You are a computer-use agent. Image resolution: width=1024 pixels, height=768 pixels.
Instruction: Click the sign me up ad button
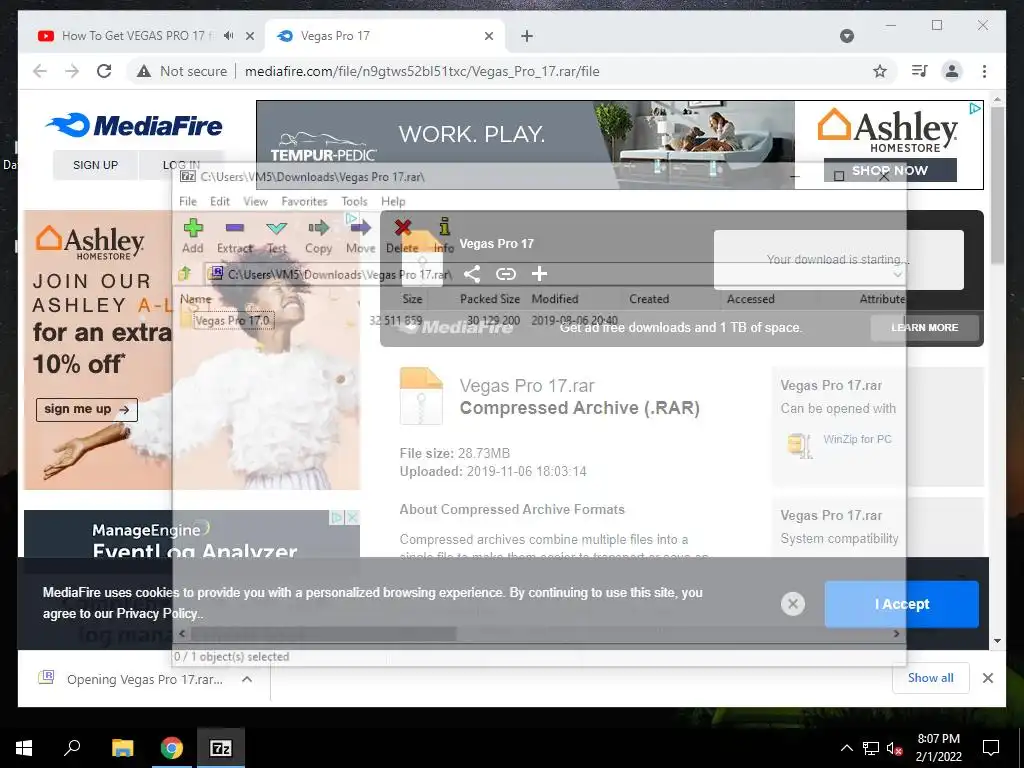coord(87,409)
